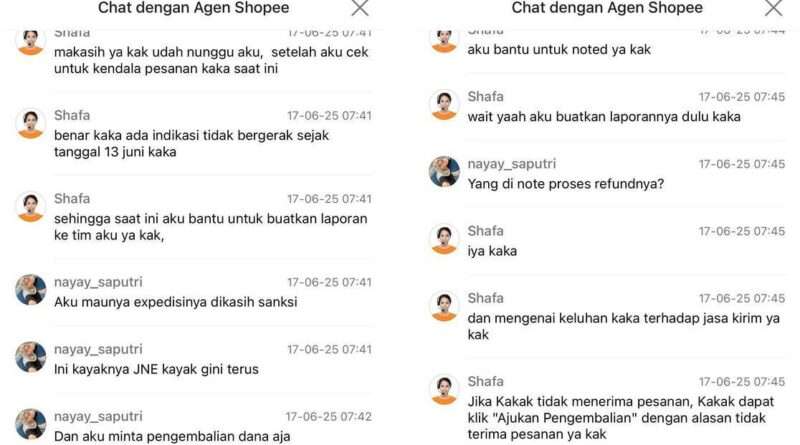Viewport: 800px width, 445px height.
Task: Tap Shafa's avatar beside 'benar kaka ada indikasi' message
Action: (x=31, y=123)
